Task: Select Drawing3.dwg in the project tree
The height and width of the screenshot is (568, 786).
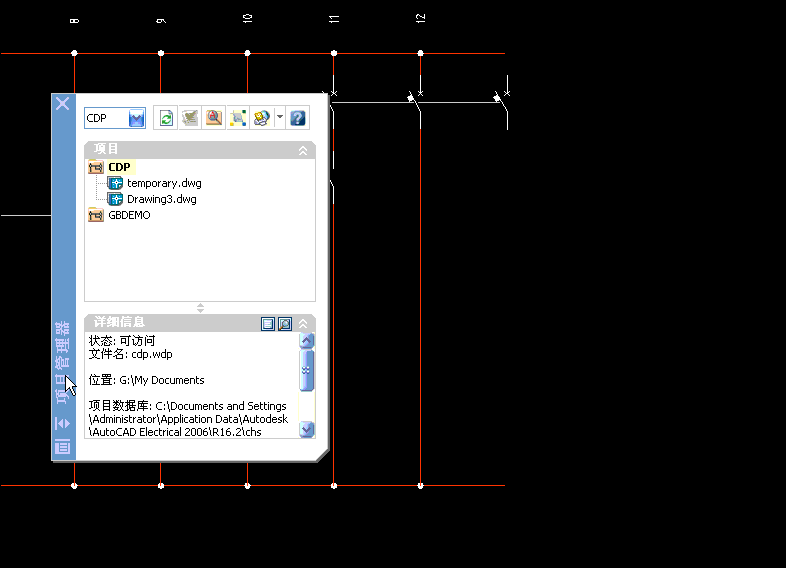Action: click(x=161, y=199)
